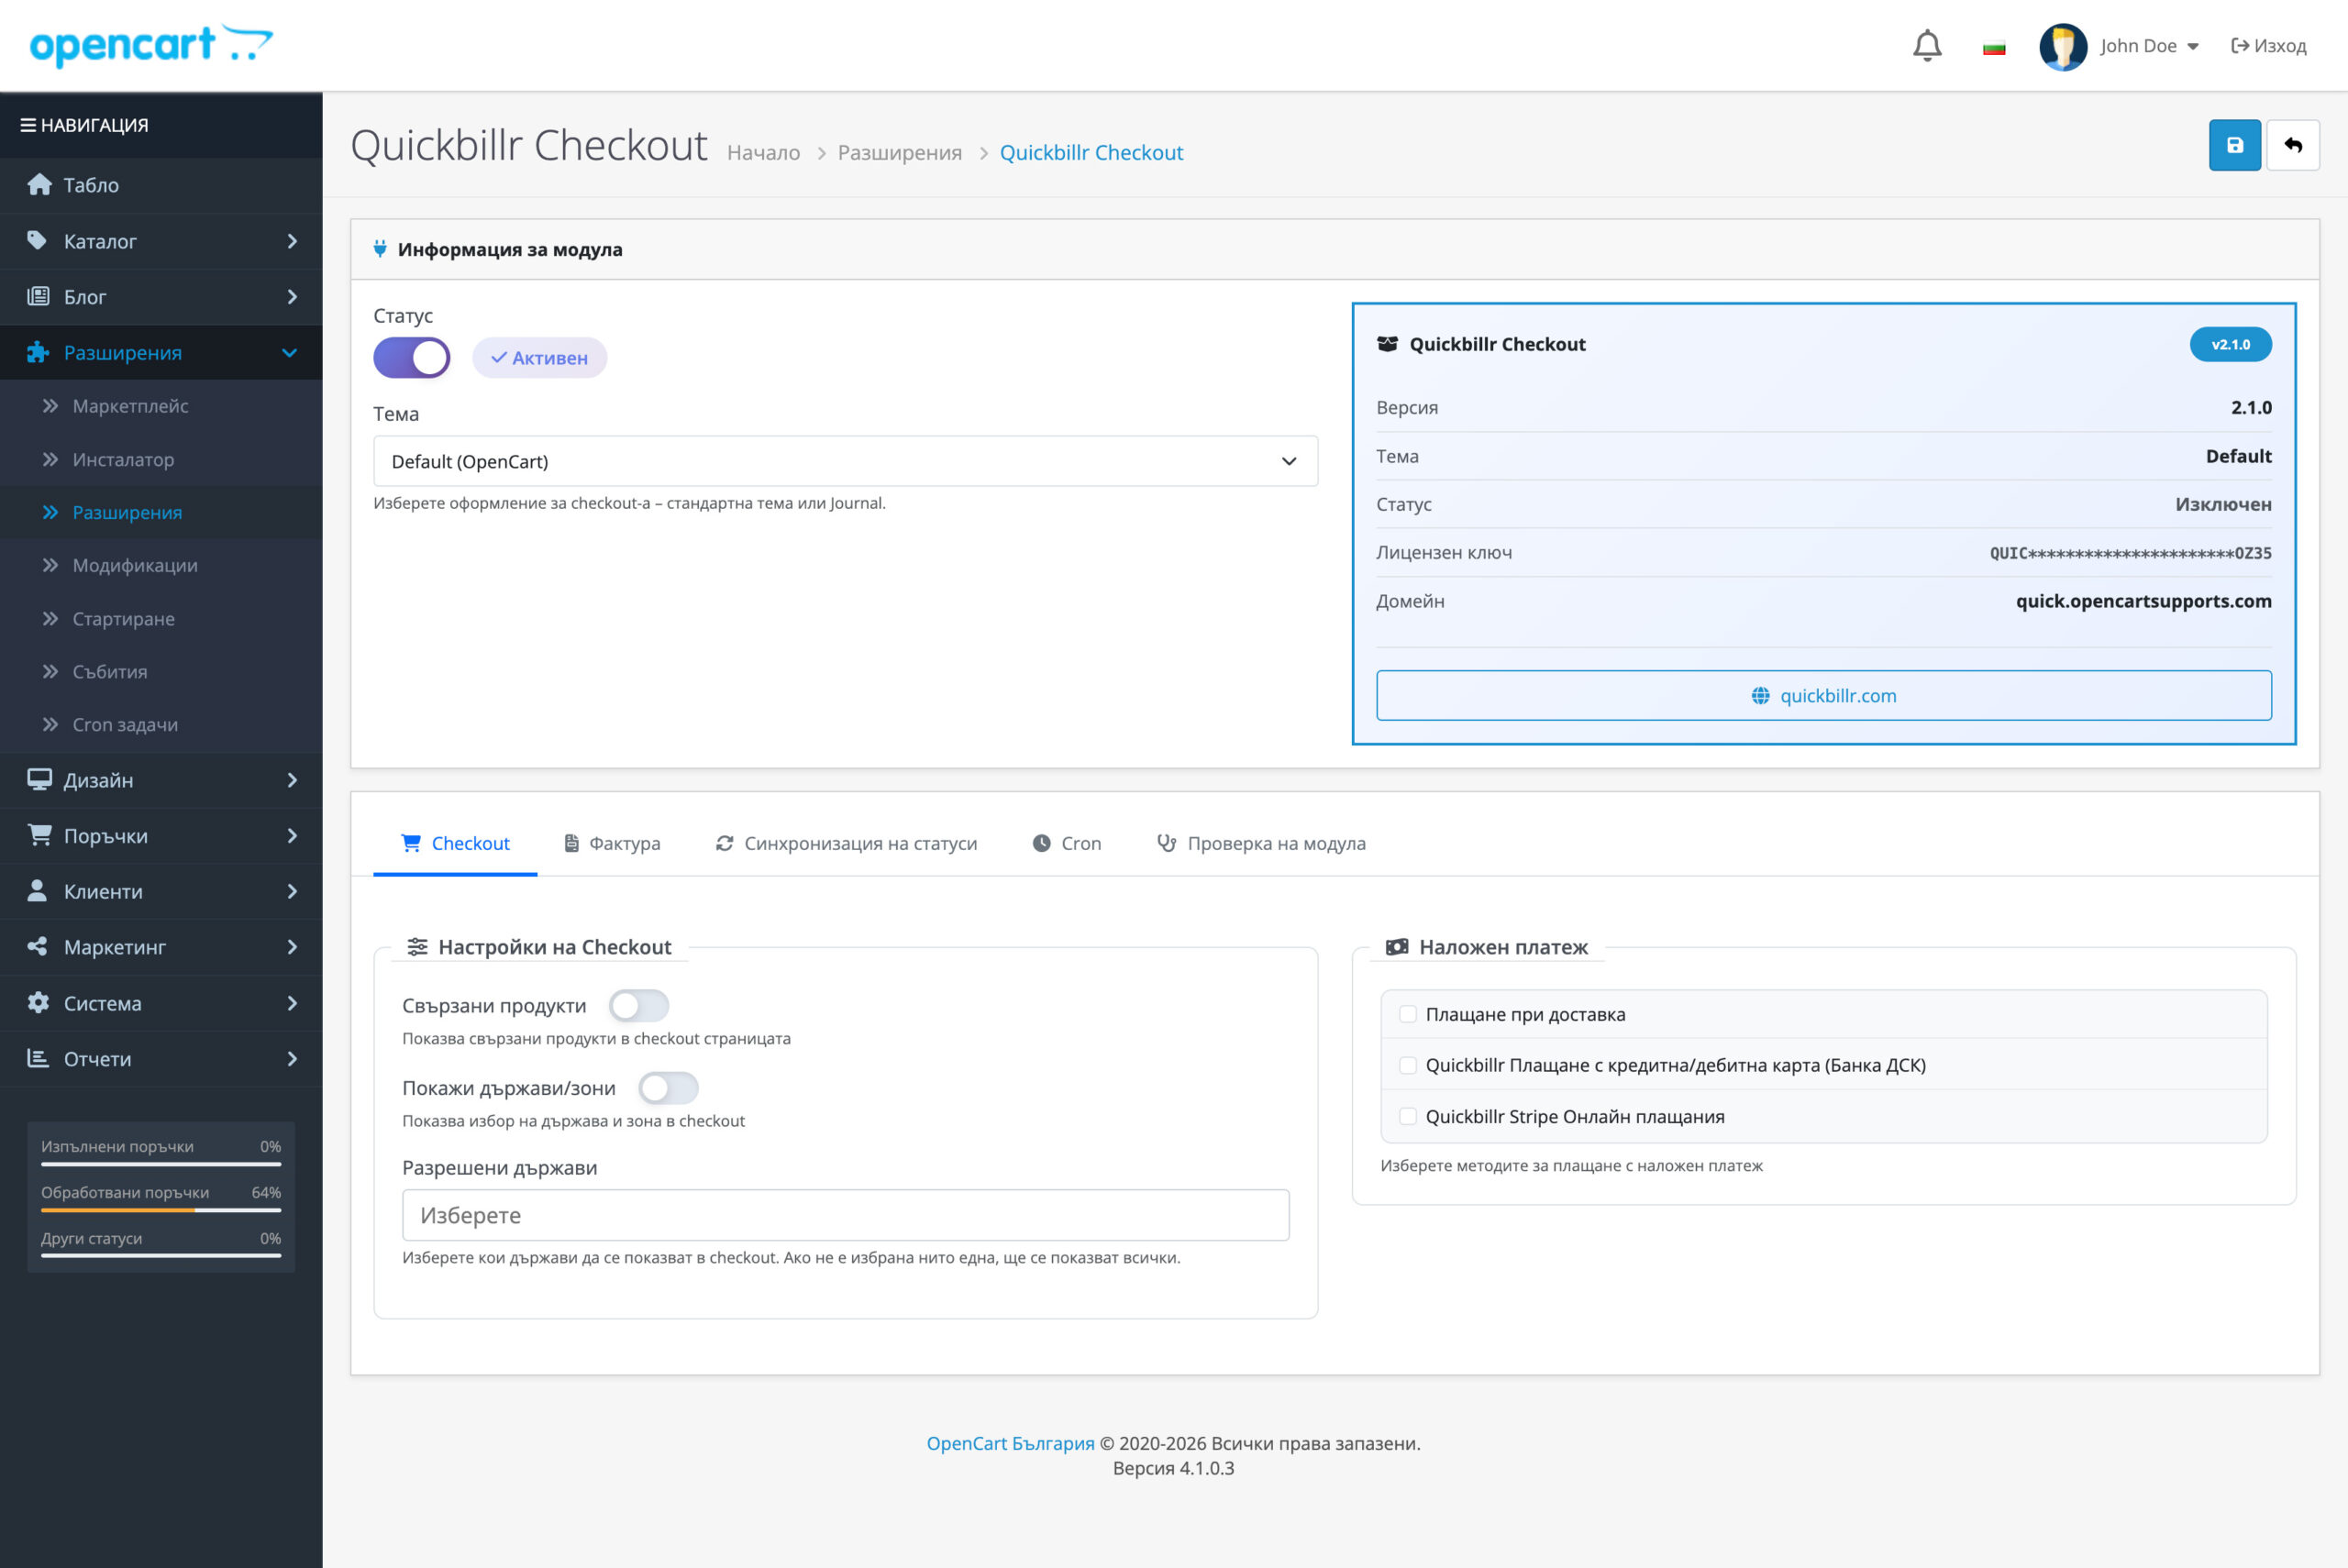Click the Разрешени държави input field
2348x1568 pixels.
(x=844, y=1215)
